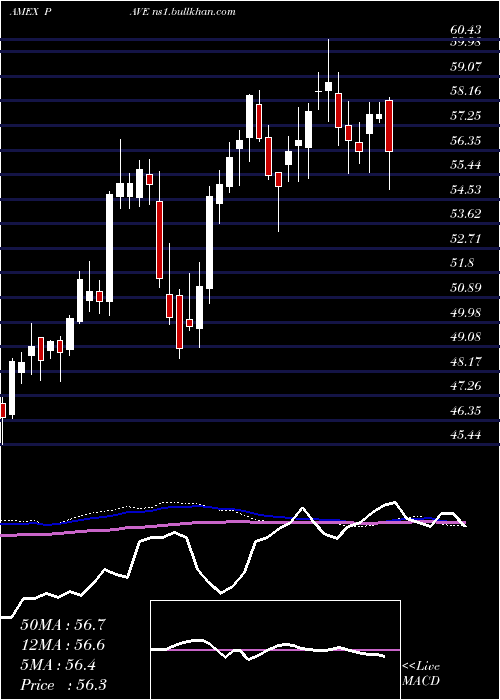Select the tall white candle near 54.53
The width and height of the screenshot is (500, 700).
109,248
